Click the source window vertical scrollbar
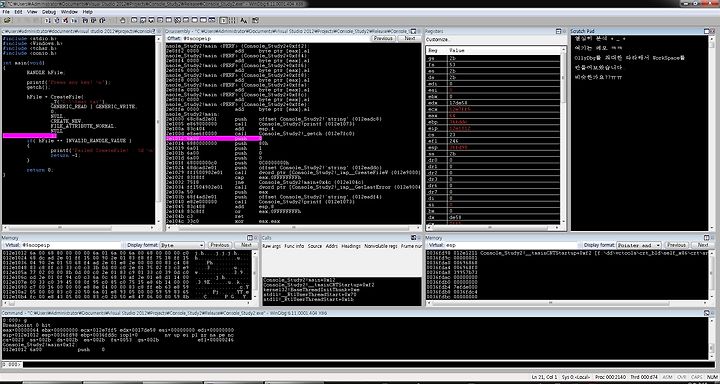 [158, 130]
